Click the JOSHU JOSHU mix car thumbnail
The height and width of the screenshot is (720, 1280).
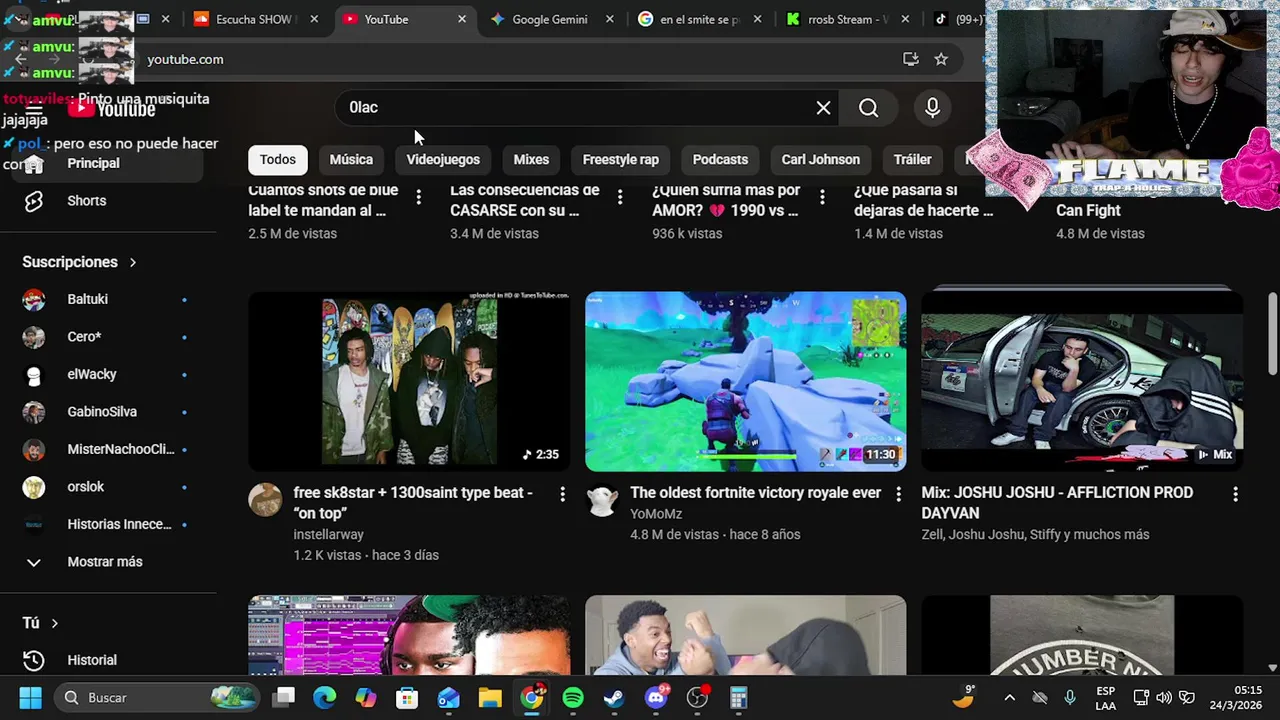[1082, 381]
